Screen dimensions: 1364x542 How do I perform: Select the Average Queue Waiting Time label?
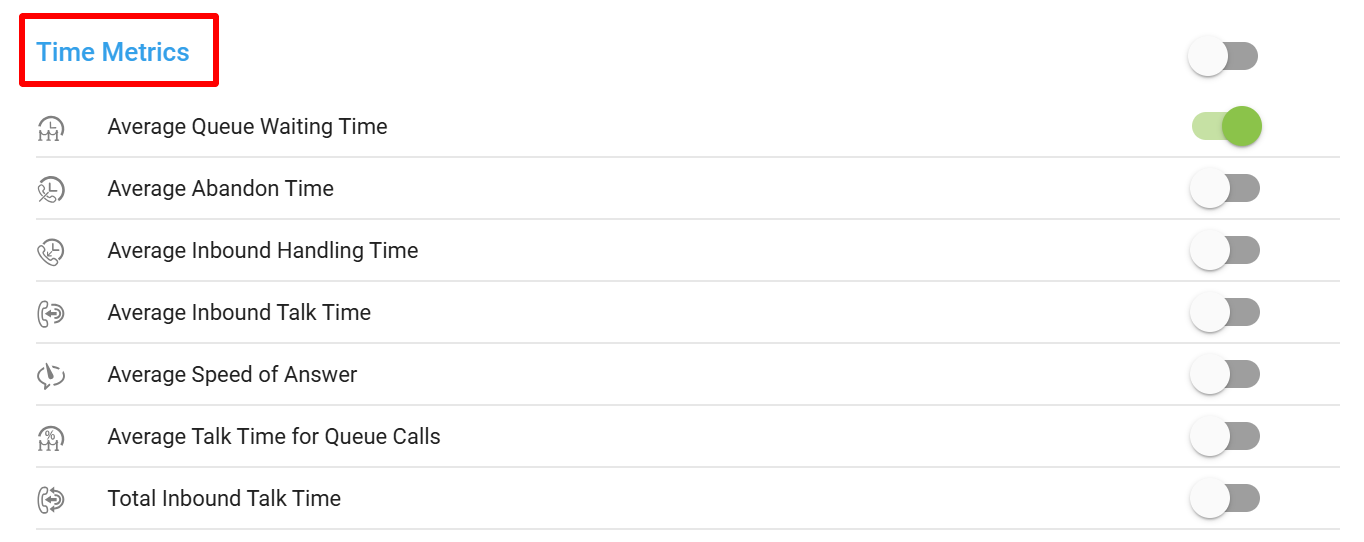tap(247, 127)
